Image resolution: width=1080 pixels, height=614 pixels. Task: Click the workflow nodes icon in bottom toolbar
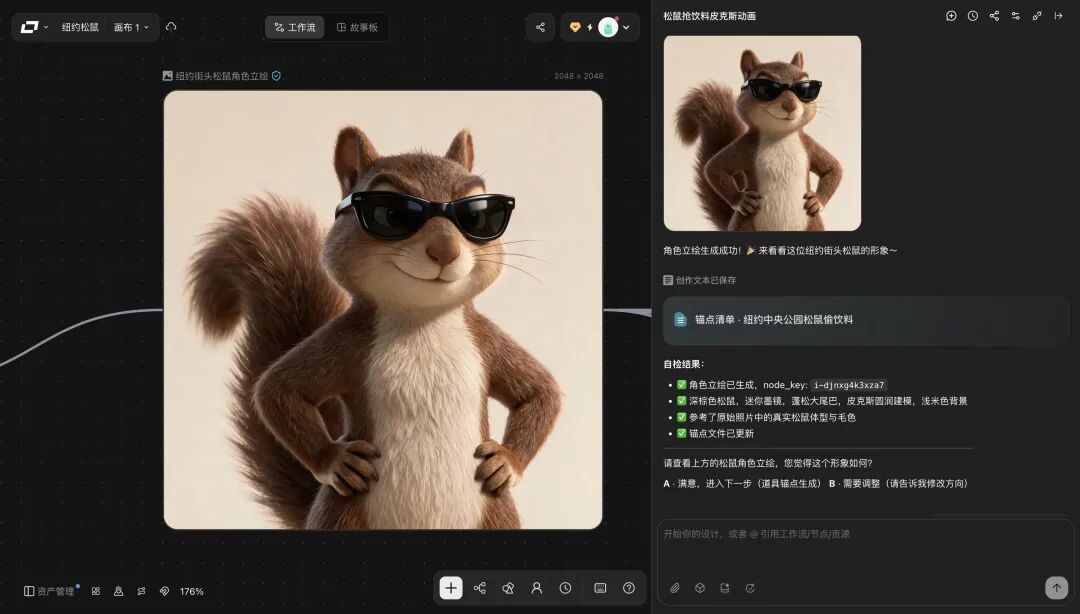[480, 588]
